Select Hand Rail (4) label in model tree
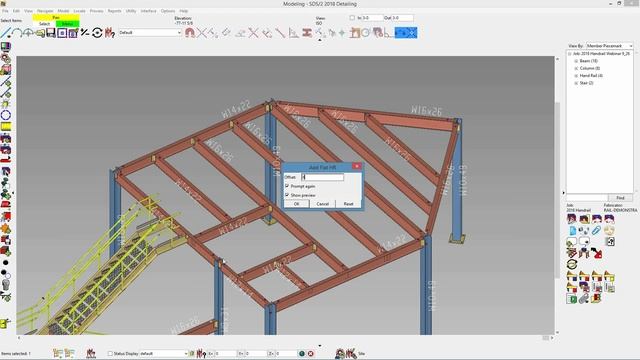Screen dimensions: 640x360 tap(591, 76)
